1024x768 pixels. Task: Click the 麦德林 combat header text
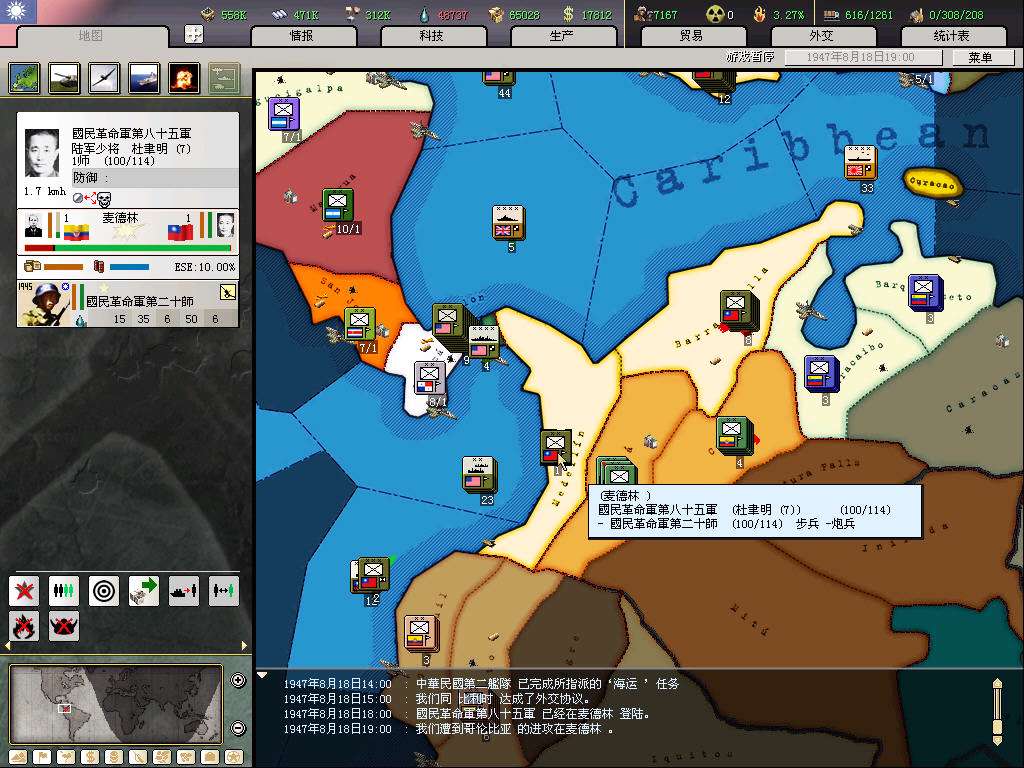coord(121,217)
